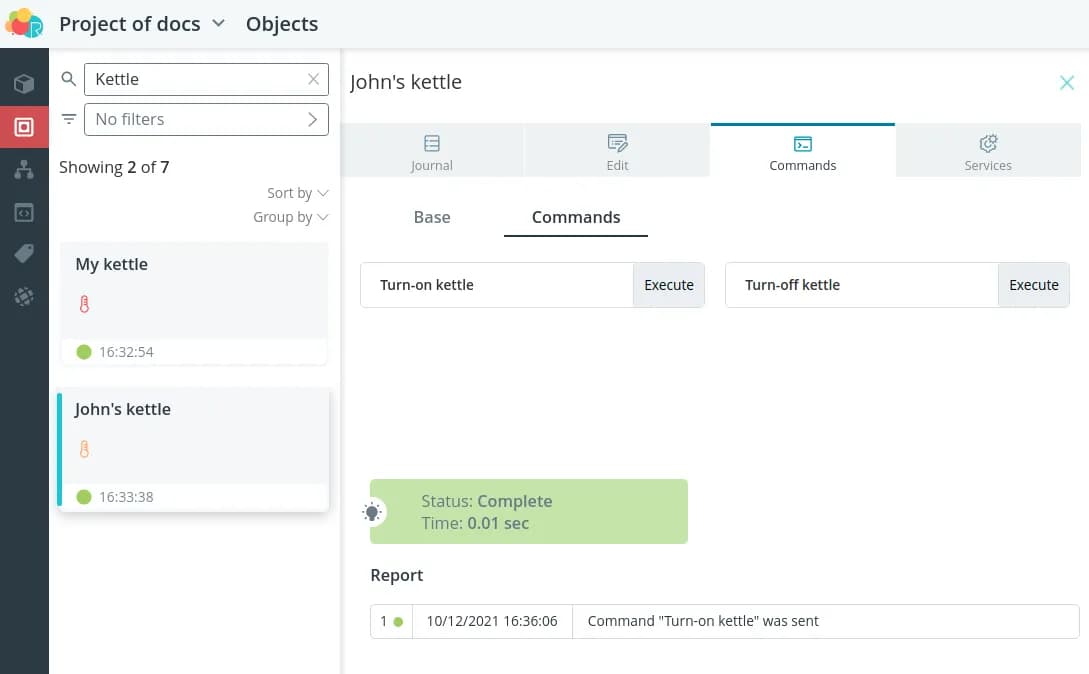
Task: Execute the Turn-on kettle command
Action: (668, 285)
